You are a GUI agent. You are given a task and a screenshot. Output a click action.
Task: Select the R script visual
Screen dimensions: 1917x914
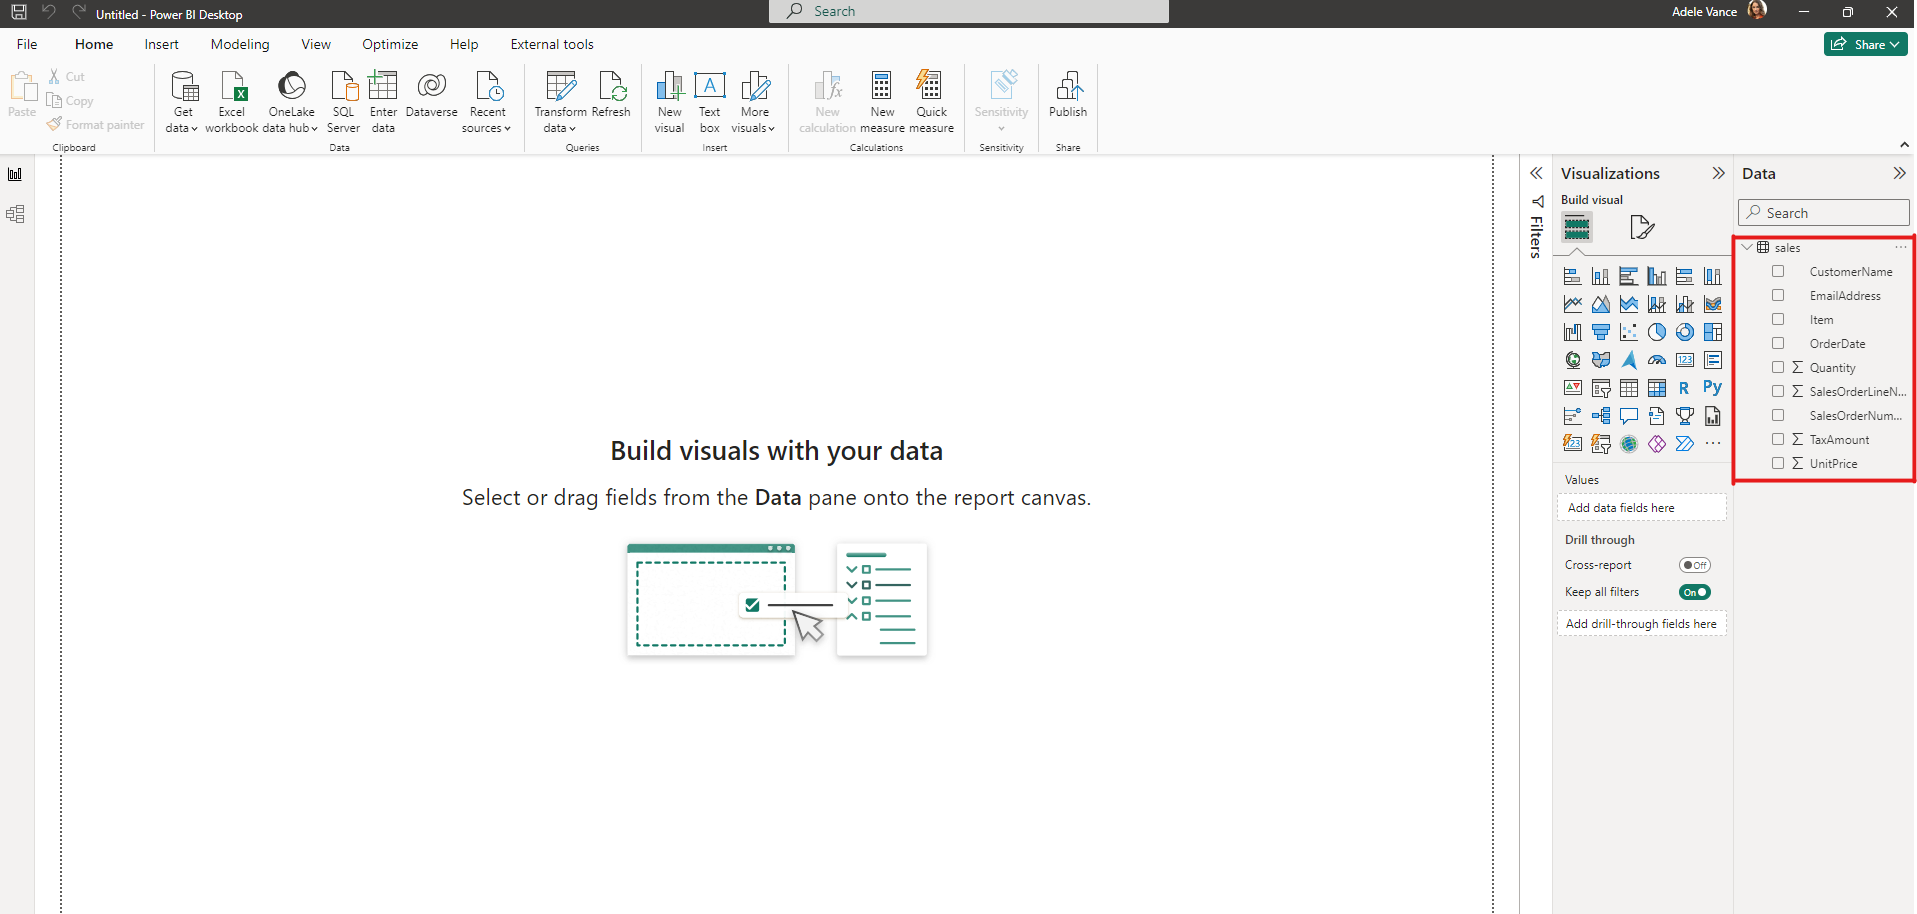pyautogui.click(x=1685, y=388)
